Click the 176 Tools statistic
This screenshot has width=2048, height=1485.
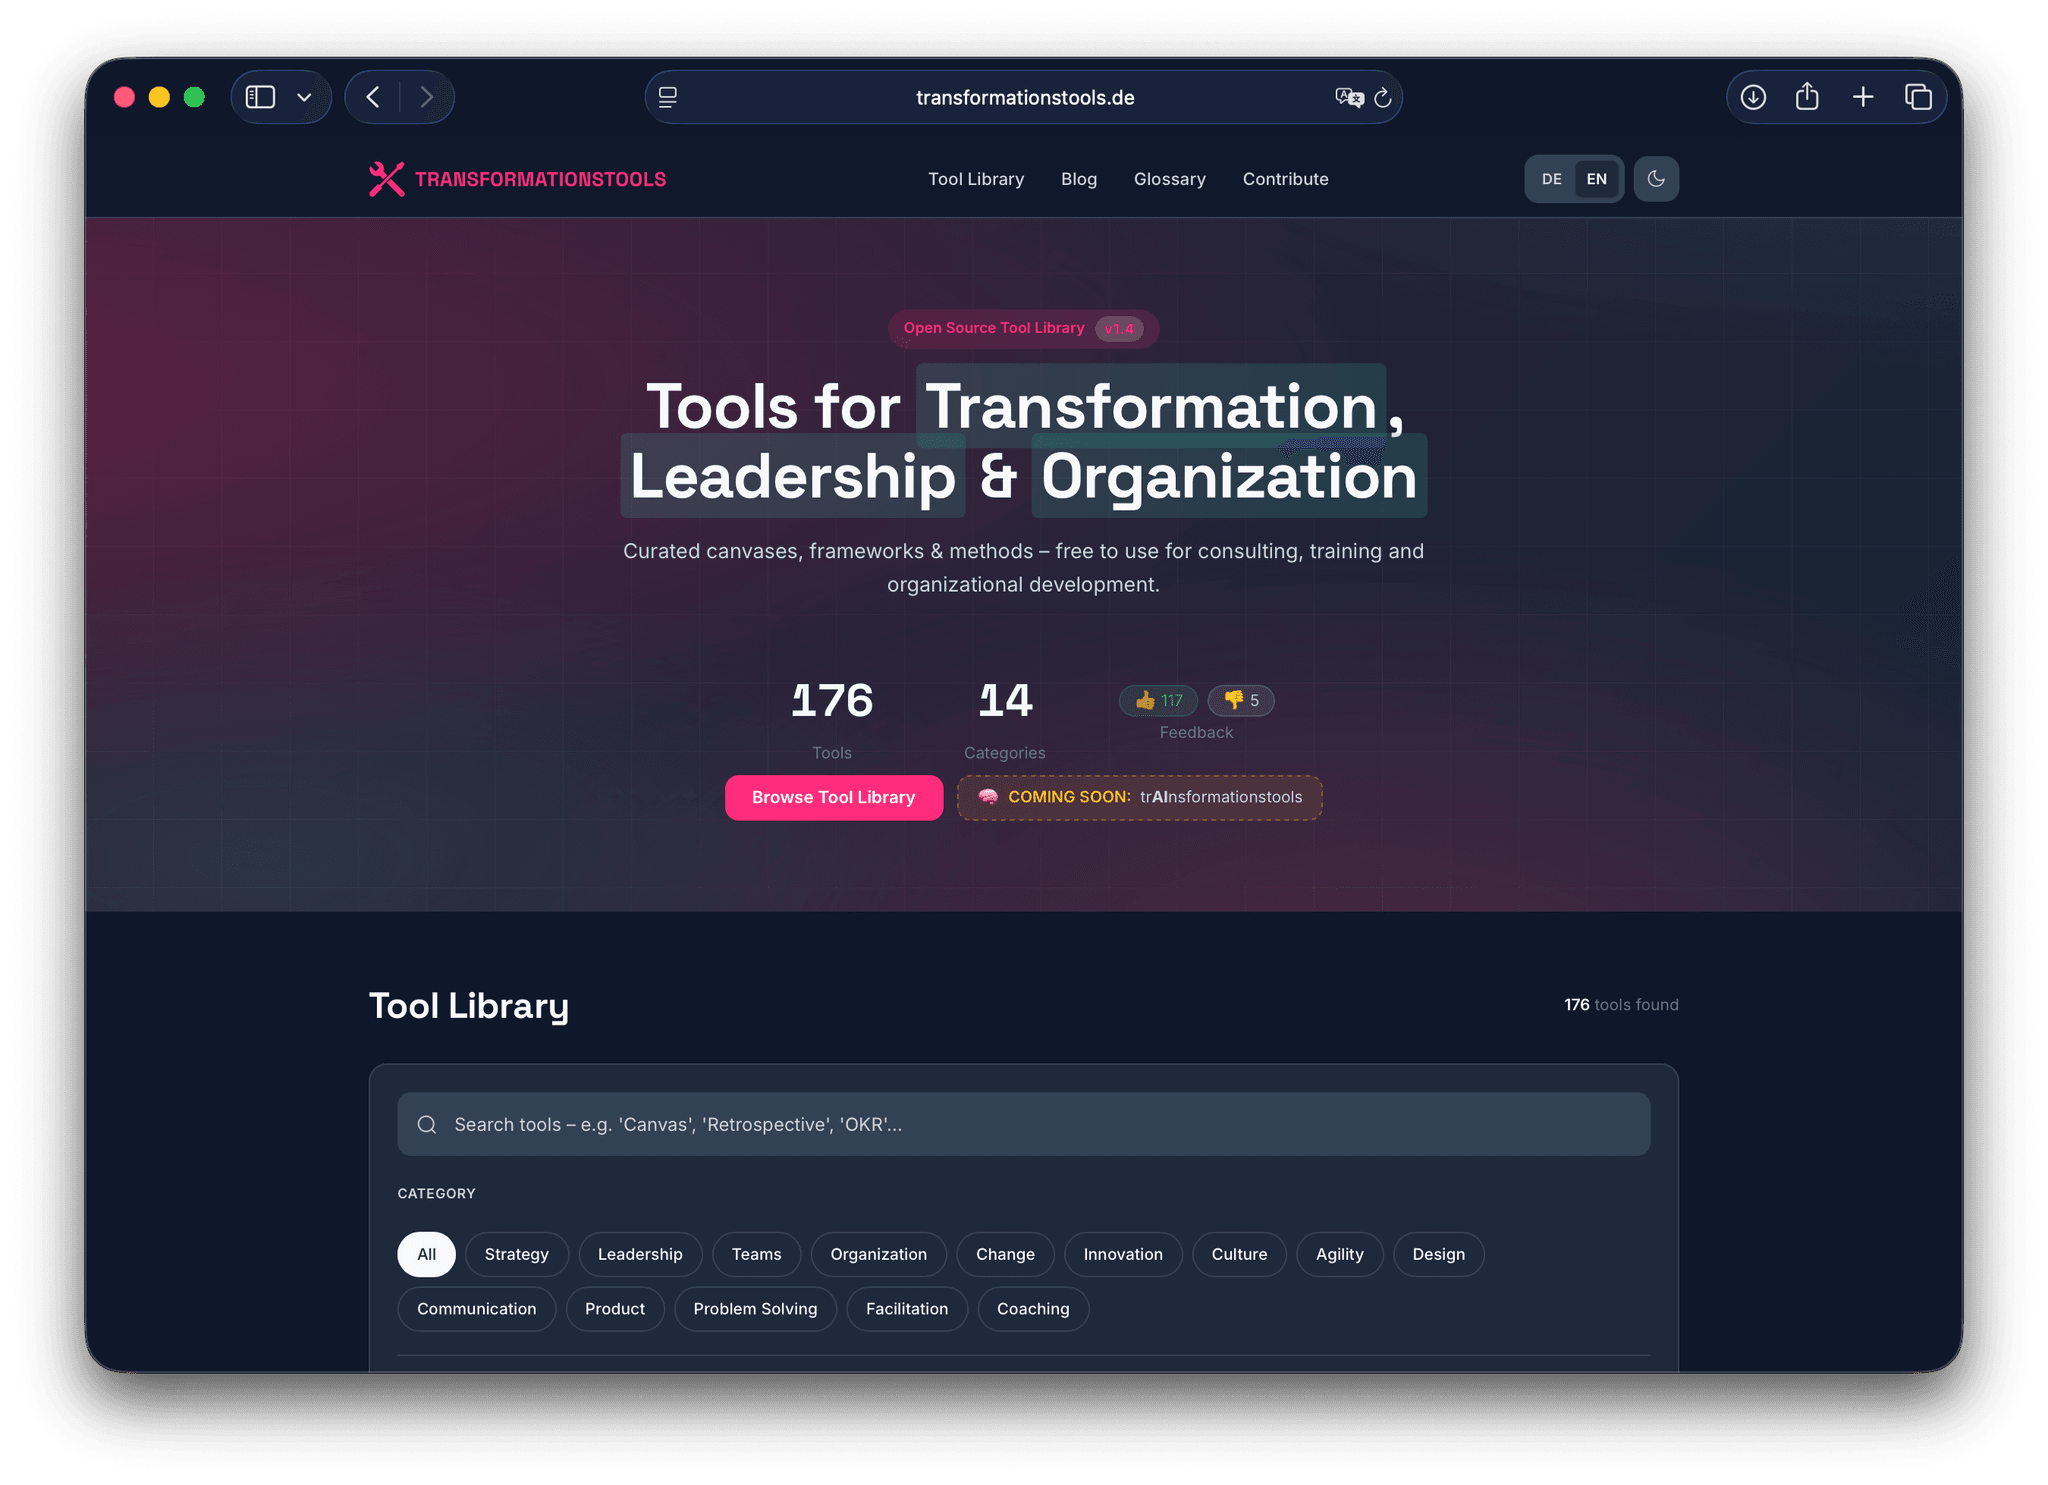tap(832, 719)
